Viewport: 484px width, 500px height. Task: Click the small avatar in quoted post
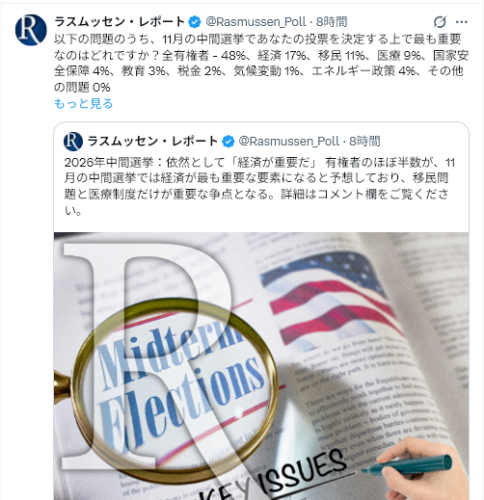click(73, 141)
